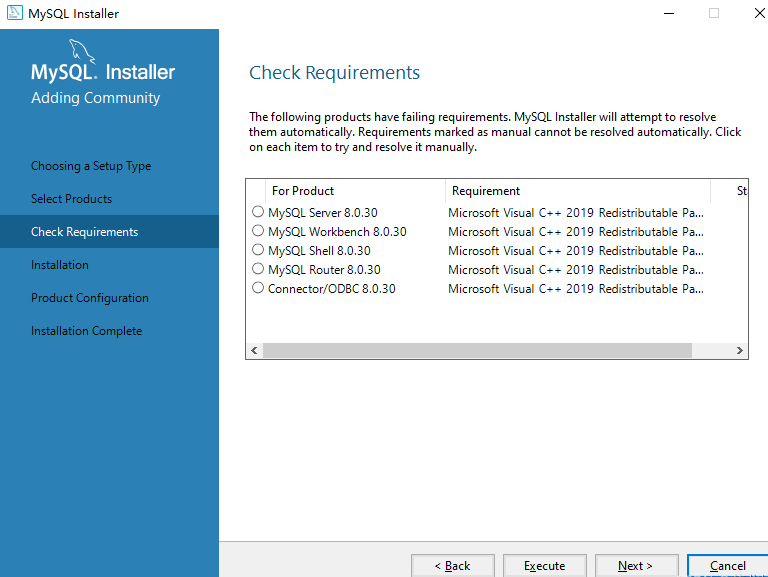Click the For Product column header
Screen dimensions: 768x577
click(x=355, y=191)
